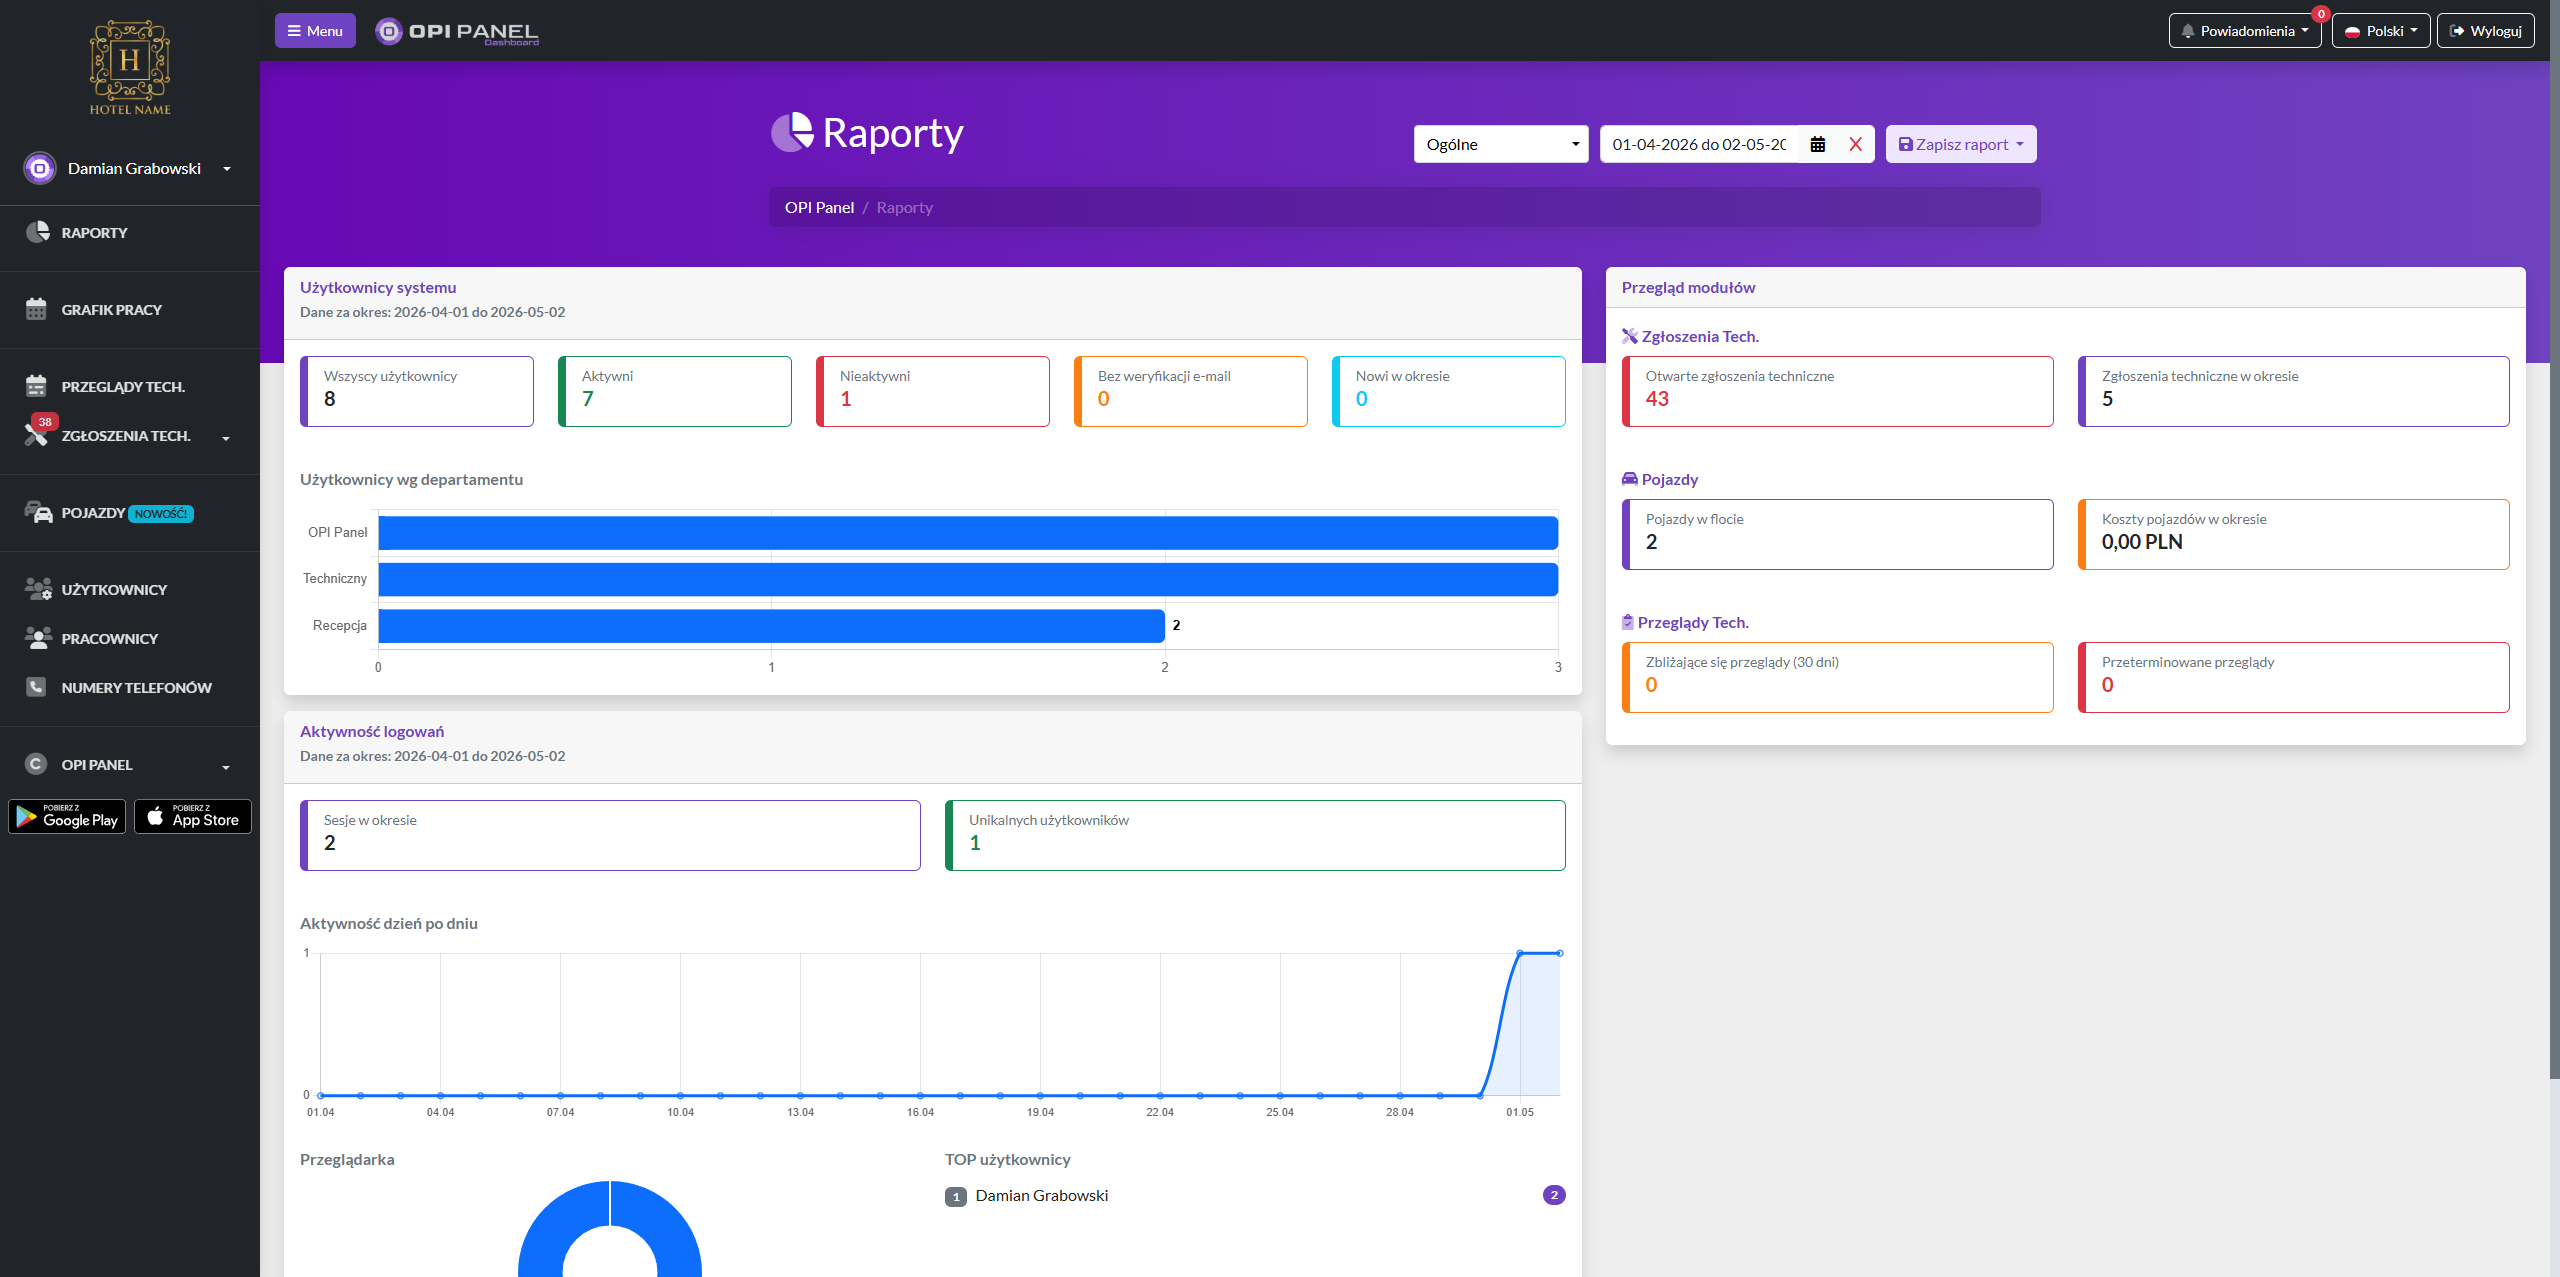Click the Wszyscy użytkownicy stat card
The width and height of the screenshot is (2560, 1277).
417,391
